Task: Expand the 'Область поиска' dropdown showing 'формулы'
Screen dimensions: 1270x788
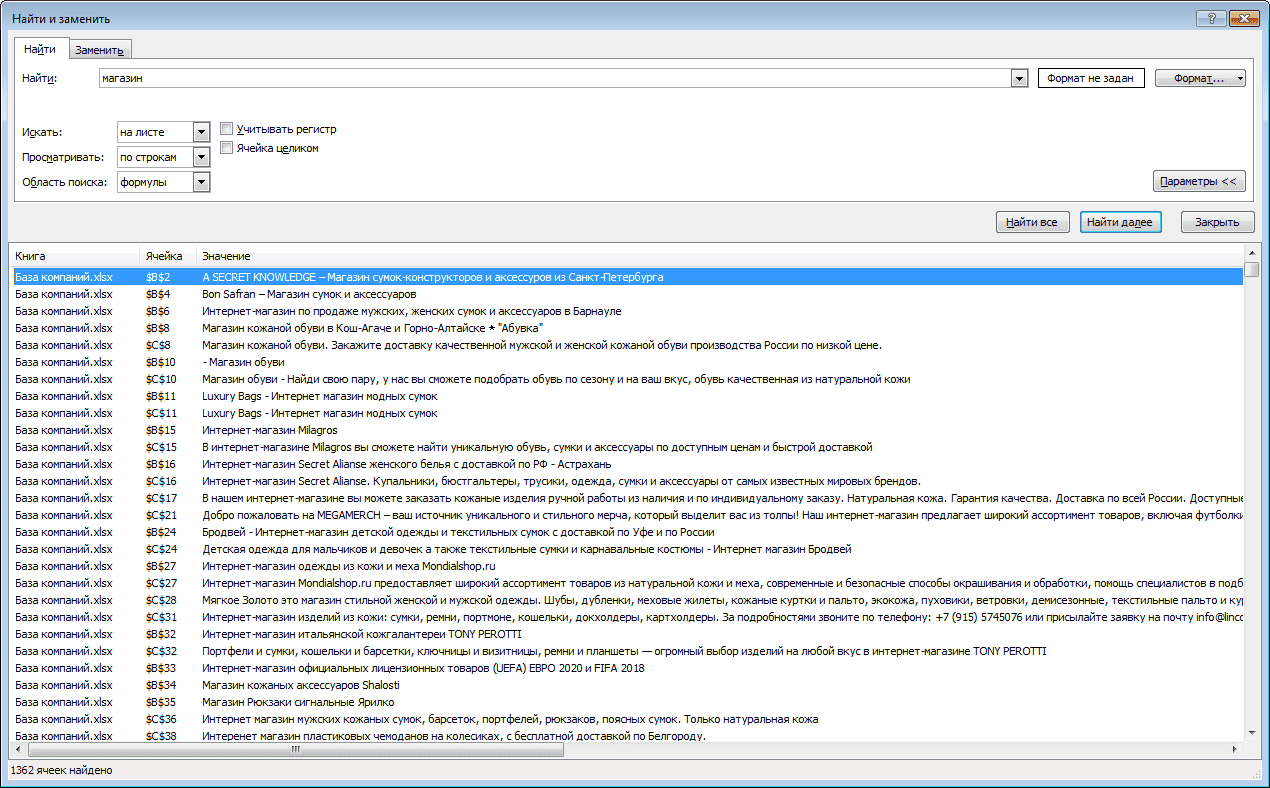Action: pos(201,182)
